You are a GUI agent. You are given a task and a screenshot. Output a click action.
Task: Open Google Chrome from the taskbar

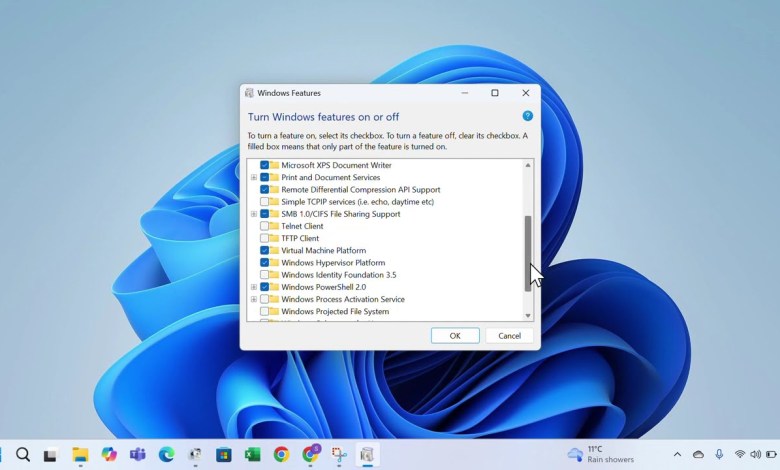pos(281,455)
